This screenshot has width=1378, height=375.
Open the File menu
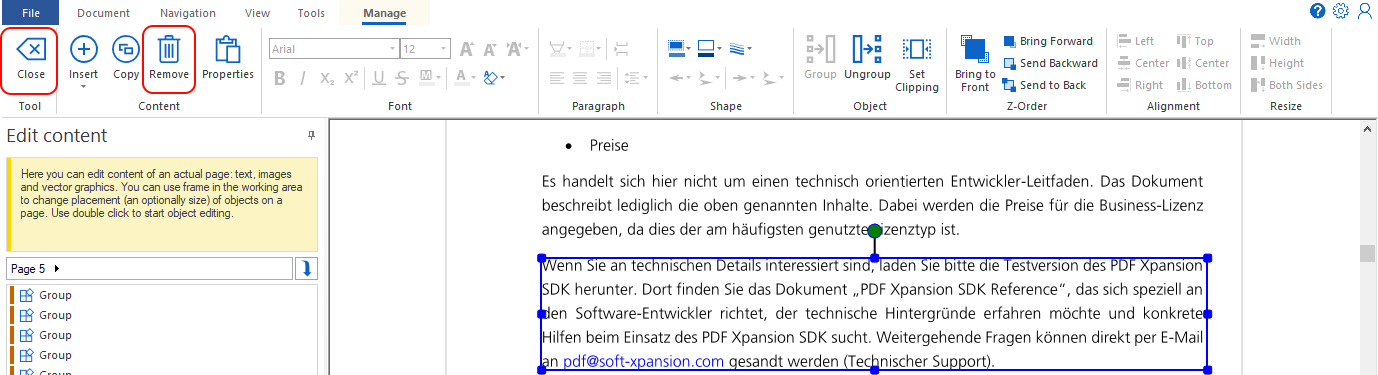point(30,13)
